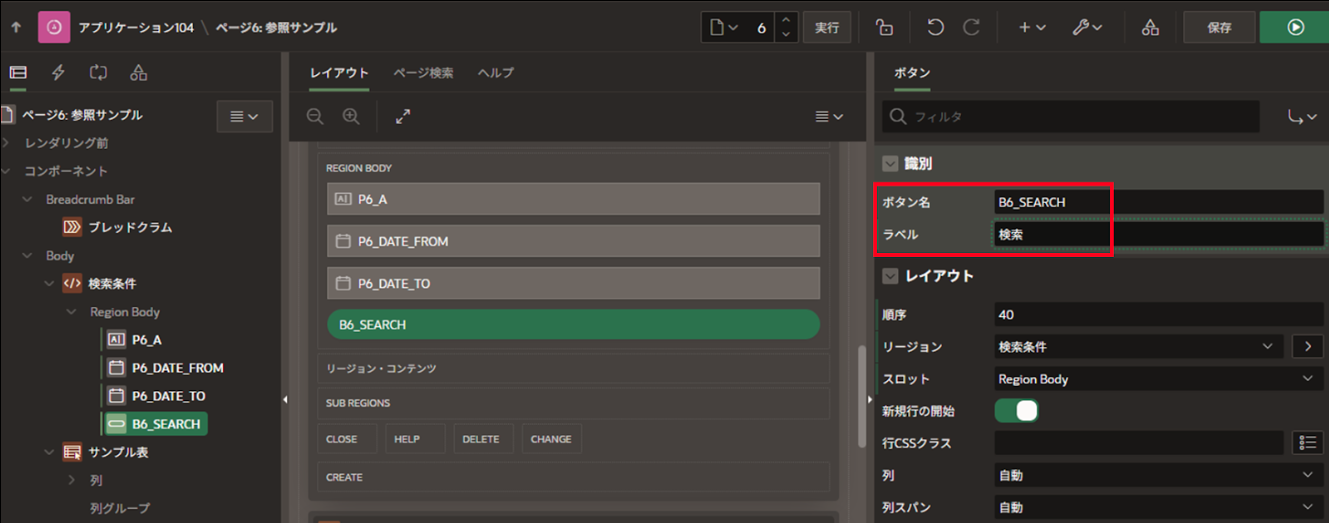This screenshot has width=1329, height=523.
Task: Open the Processing tab icon in left pane
Action: (x=98, y=73)
